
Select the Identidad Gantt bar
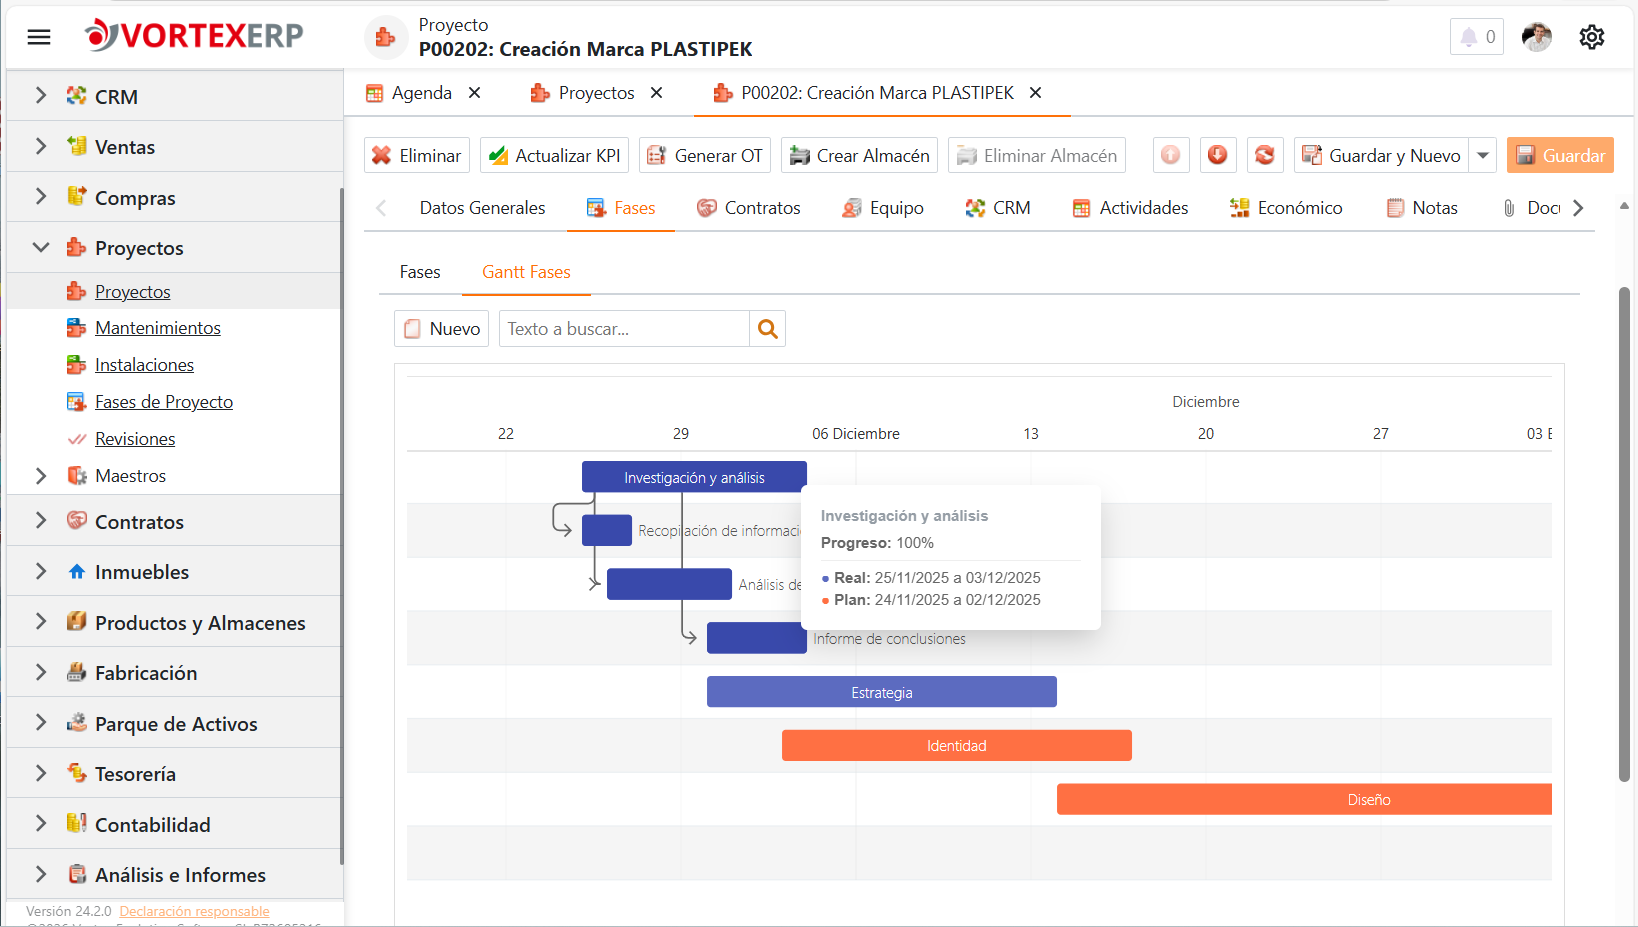click(957, 745)
